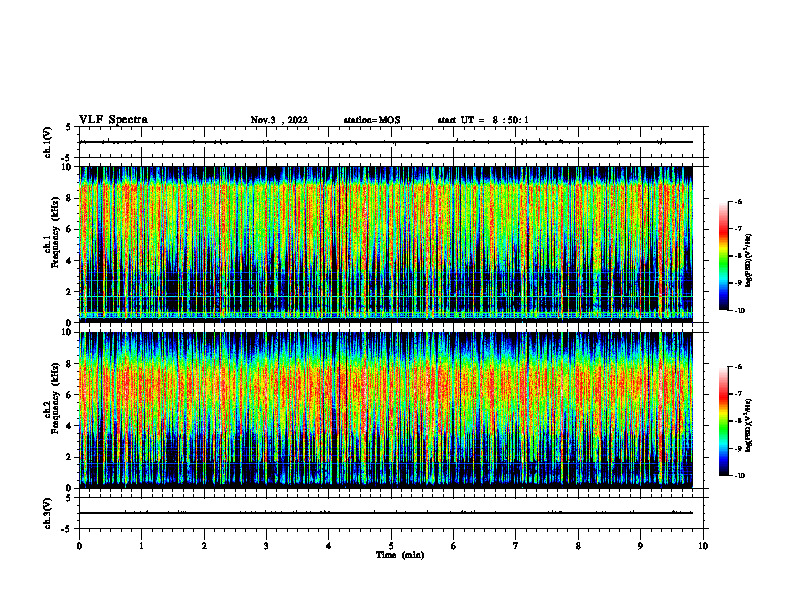
Task: Click the ch.1 color bar log(PSD) label
Action: click(x=748, y=261)
